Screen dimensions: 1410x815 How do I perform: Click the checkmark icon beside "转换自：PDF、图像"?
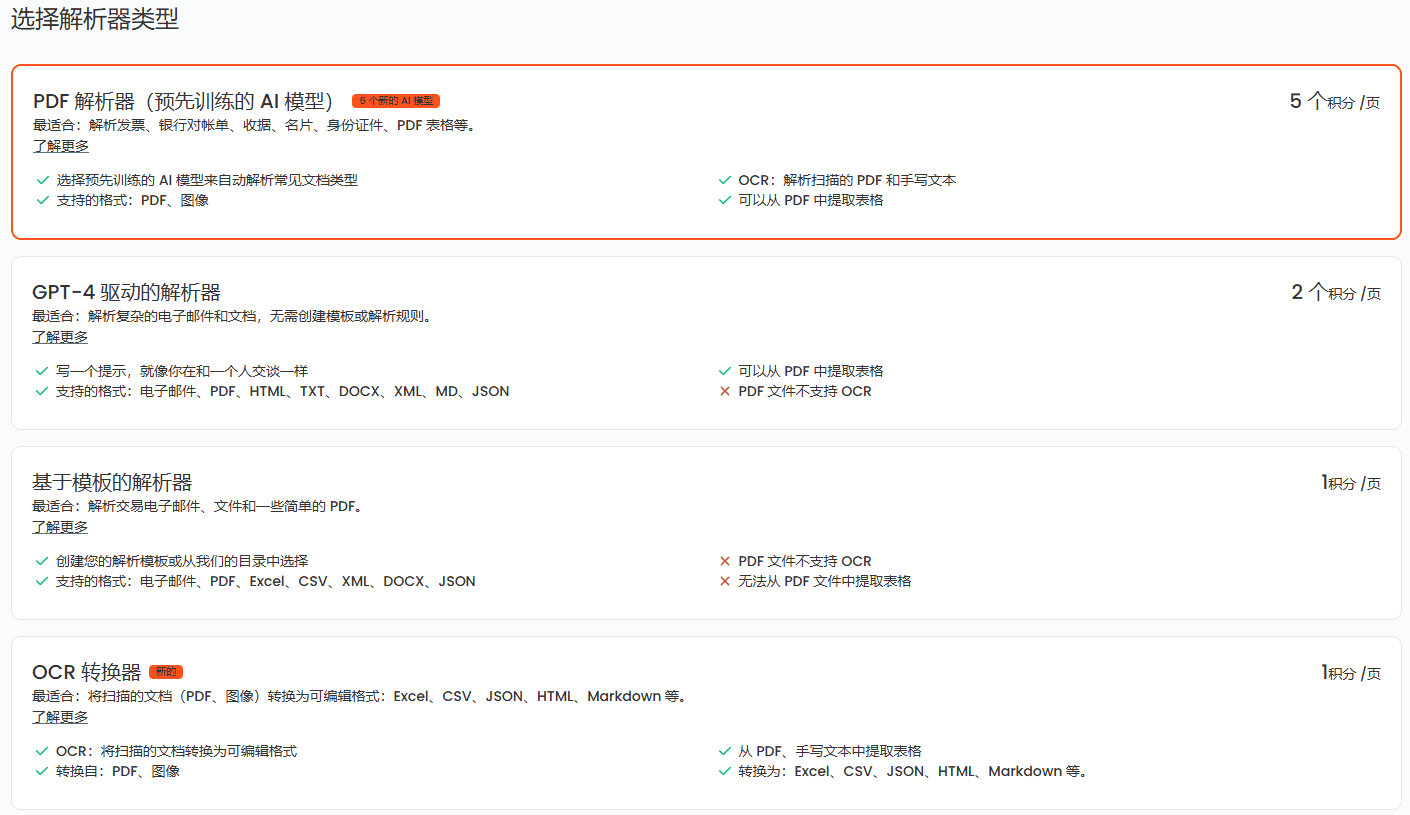coord(42,771)
